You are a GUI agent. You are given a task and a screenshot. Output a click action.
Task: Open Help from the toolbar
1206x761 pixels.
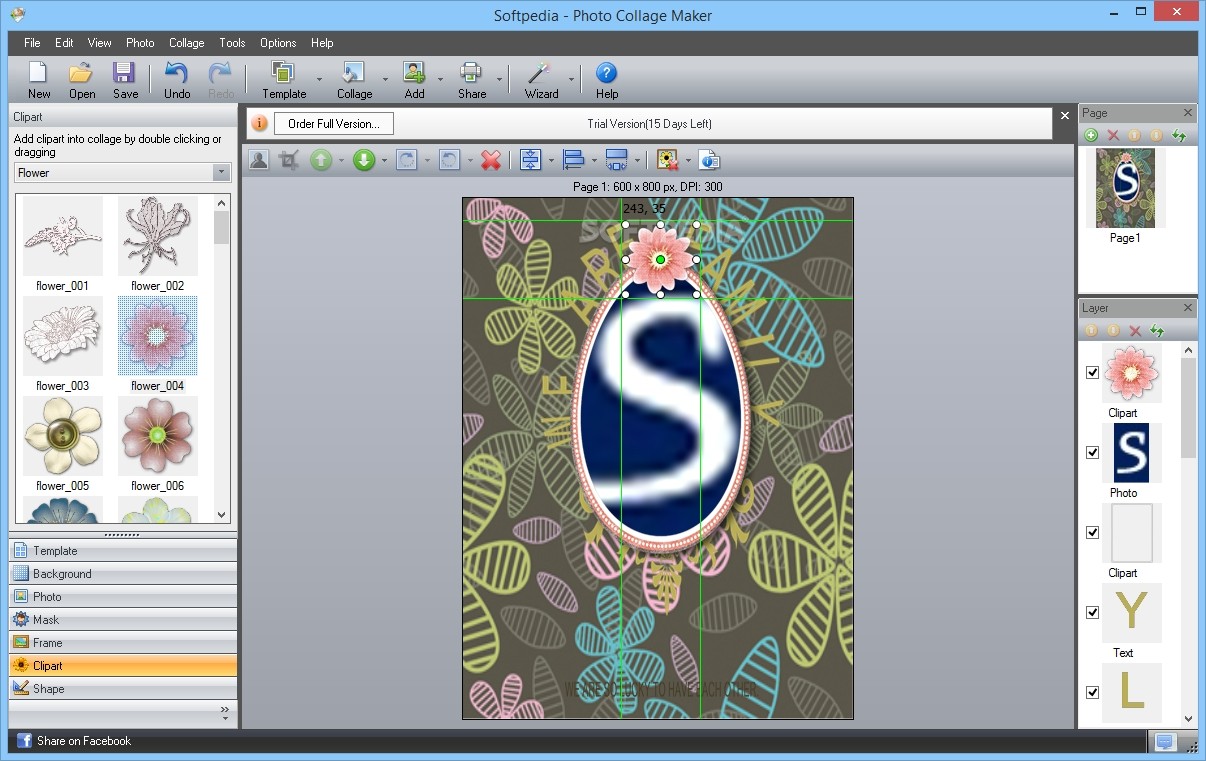click(x=607, y=80)
